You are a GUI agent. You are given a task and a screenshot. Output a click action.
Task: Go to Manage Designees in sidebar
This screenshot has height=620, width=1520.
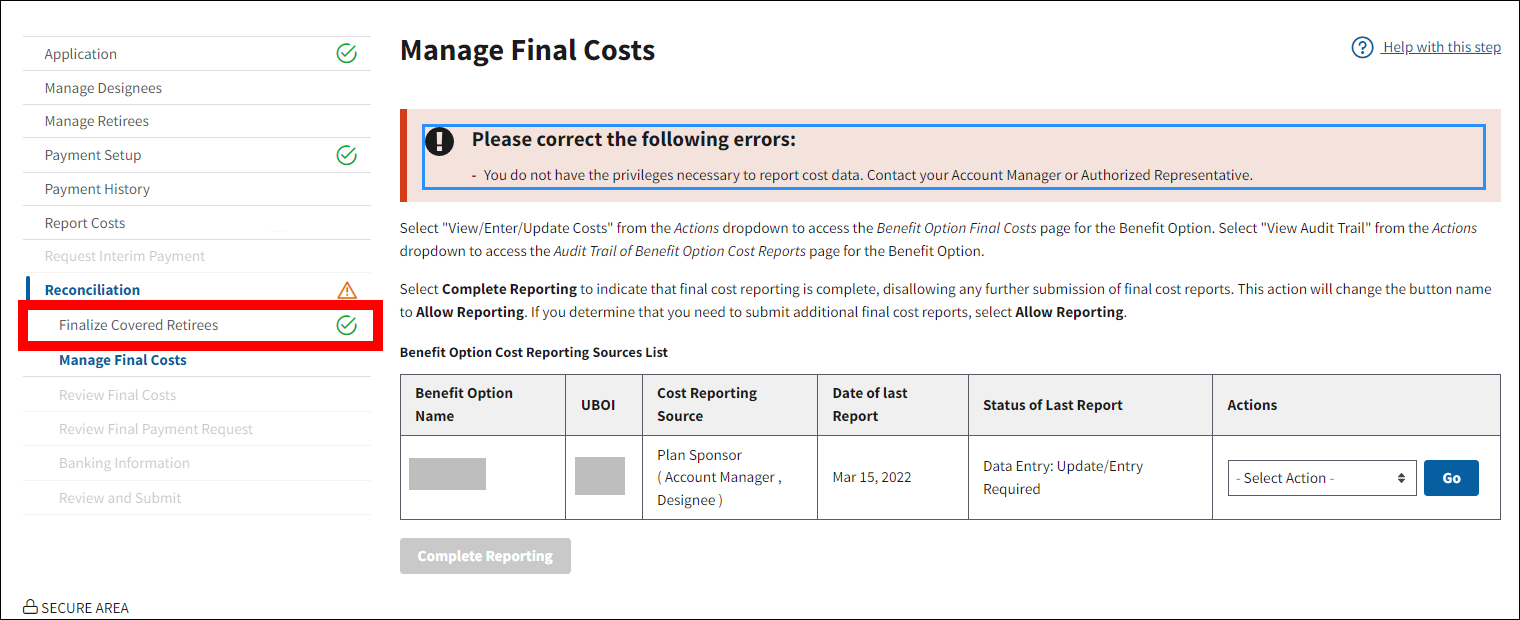coord(103,88)
